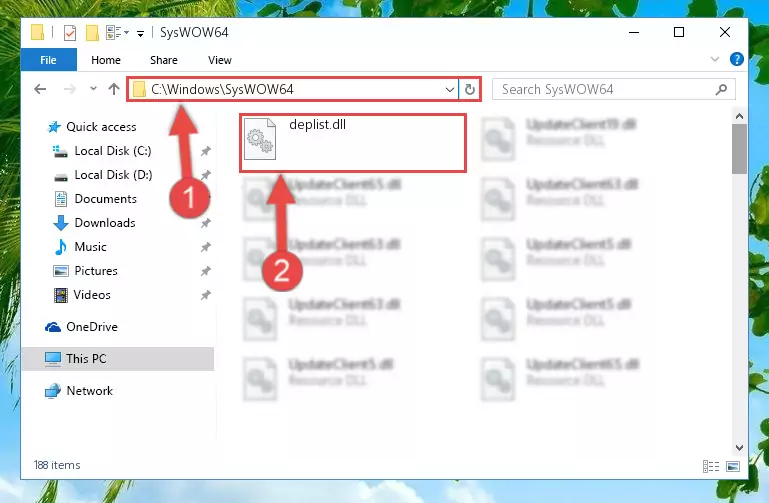The width and height of the screenshot is (769, 503).
Task: Go up one folder level
Action: (x=114, y=89)
